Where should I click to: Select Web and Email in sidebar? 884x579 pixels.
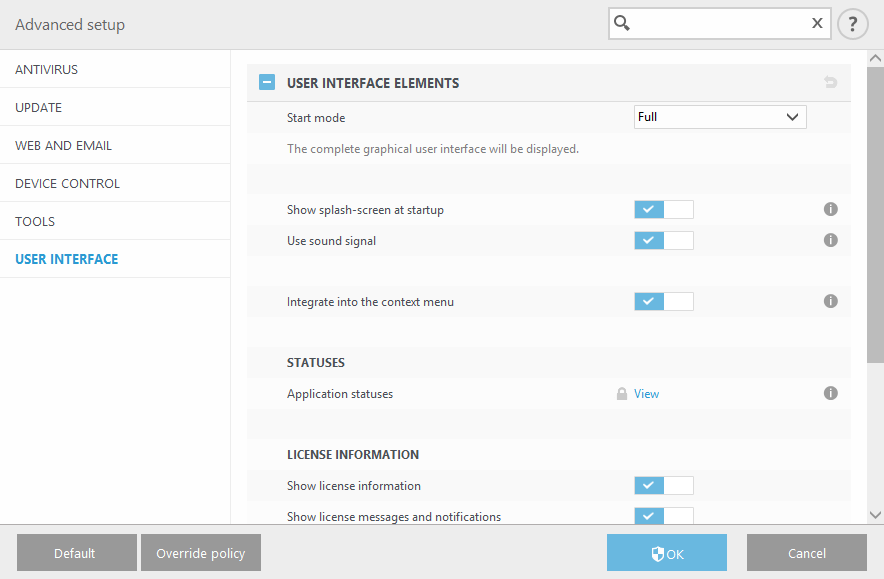click(x=64, y=146)
